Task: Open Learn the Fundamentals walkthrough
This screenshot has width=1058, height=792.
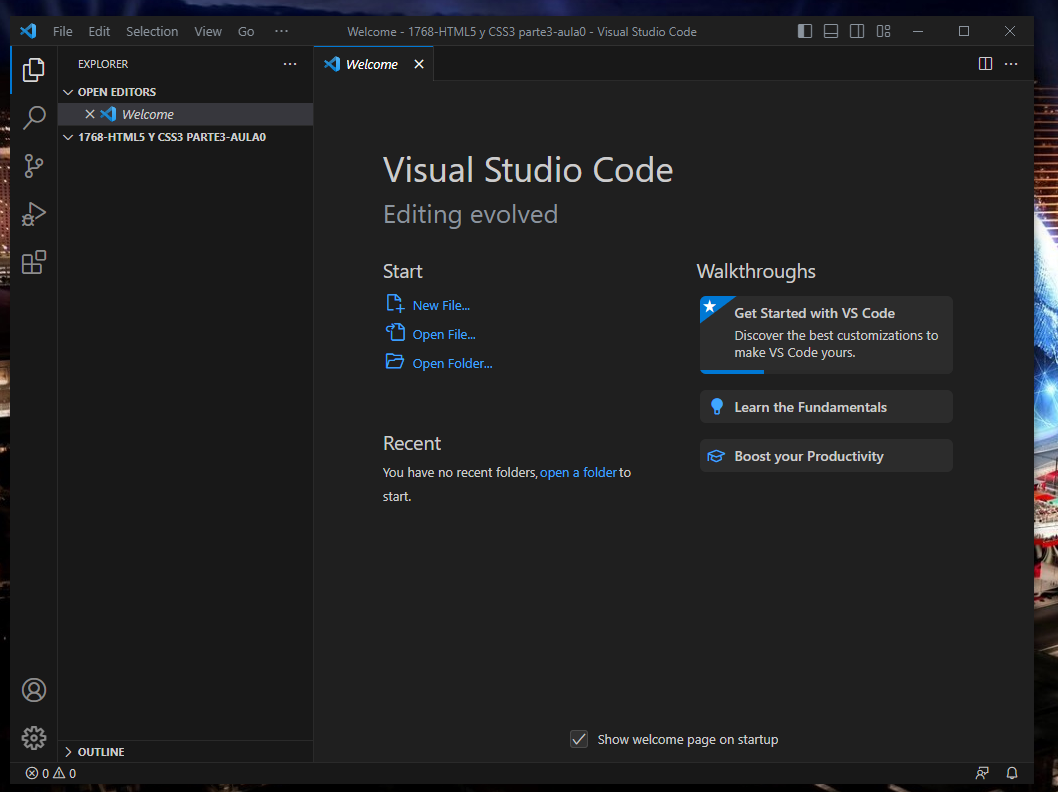Action: coord(826,407)
